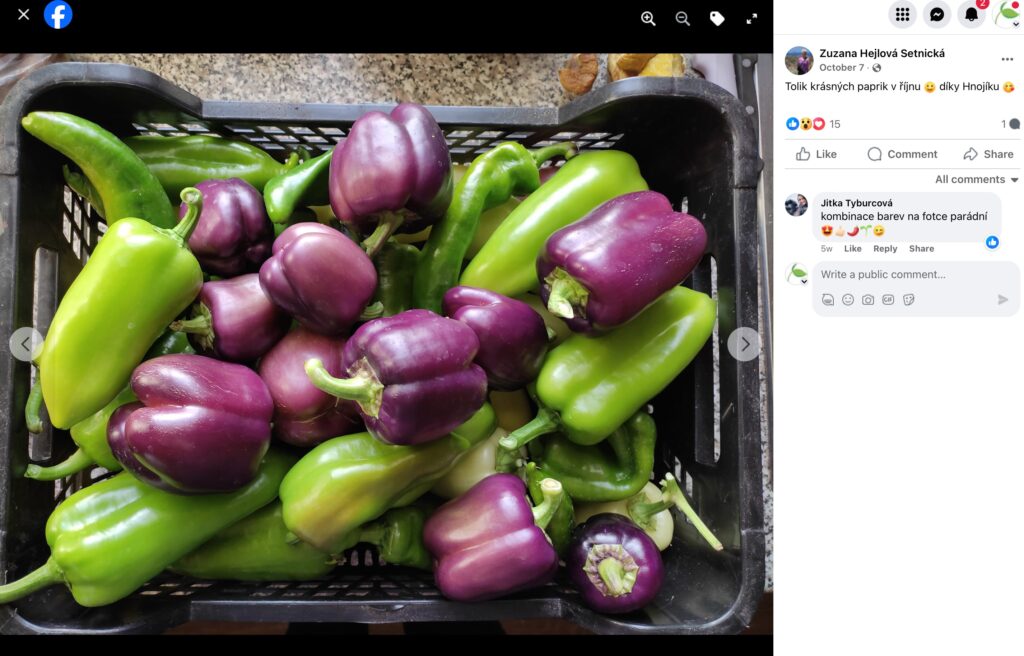Screen dimensions: 1024x656
Task: Enter fullscreen photo view
Action: click(752, 19)
